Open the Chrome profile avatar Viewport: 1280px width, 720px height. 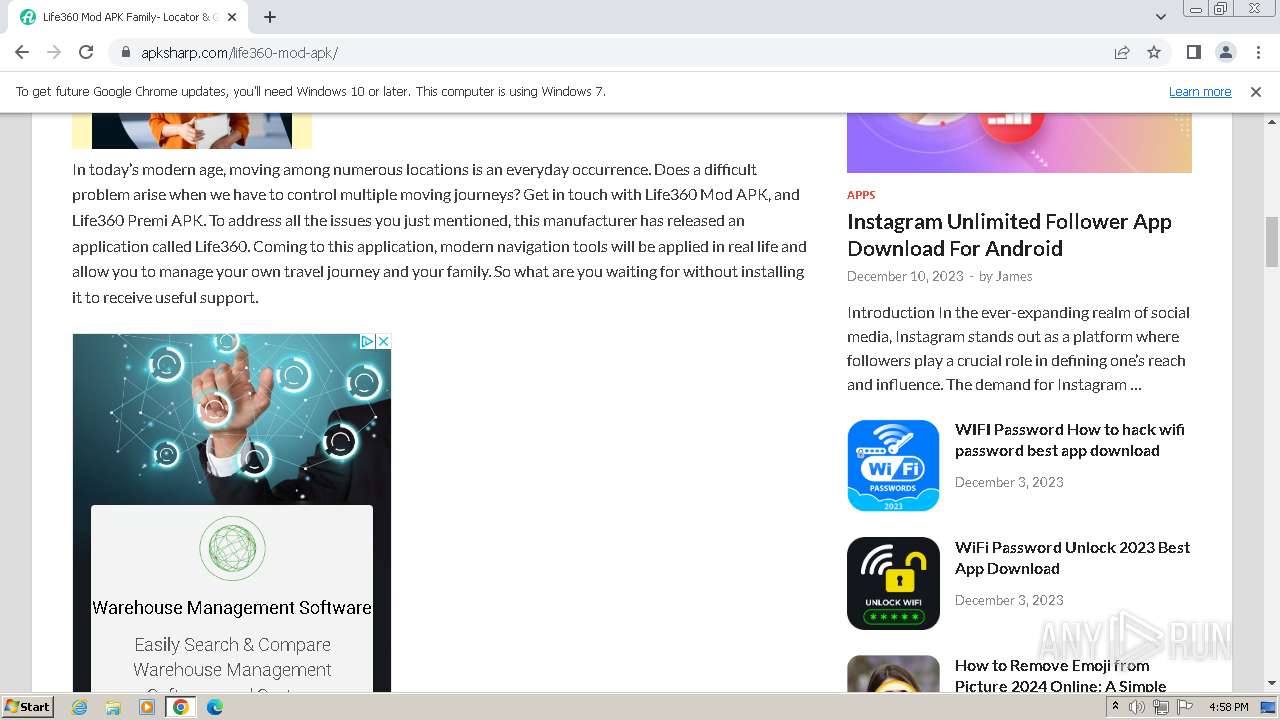(x=1225, y=52)
